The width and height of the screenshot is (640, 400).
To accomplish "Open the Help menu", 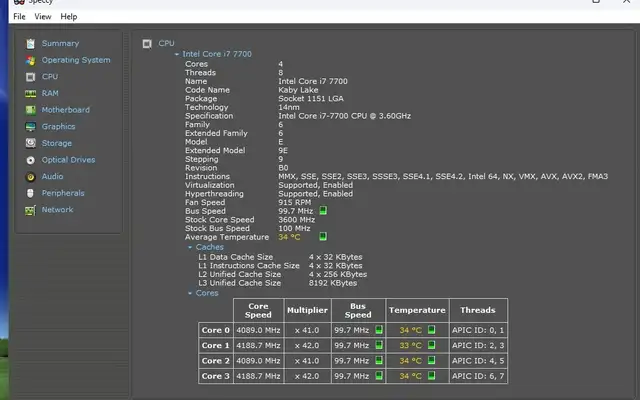I will pyautogui.click(x=69, y=17).
